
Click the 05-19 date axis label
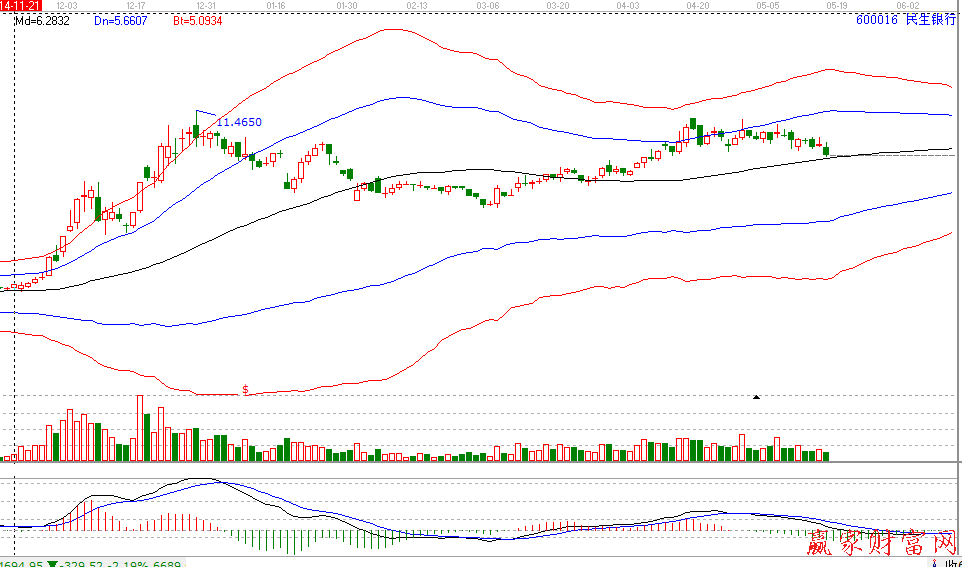838,6
